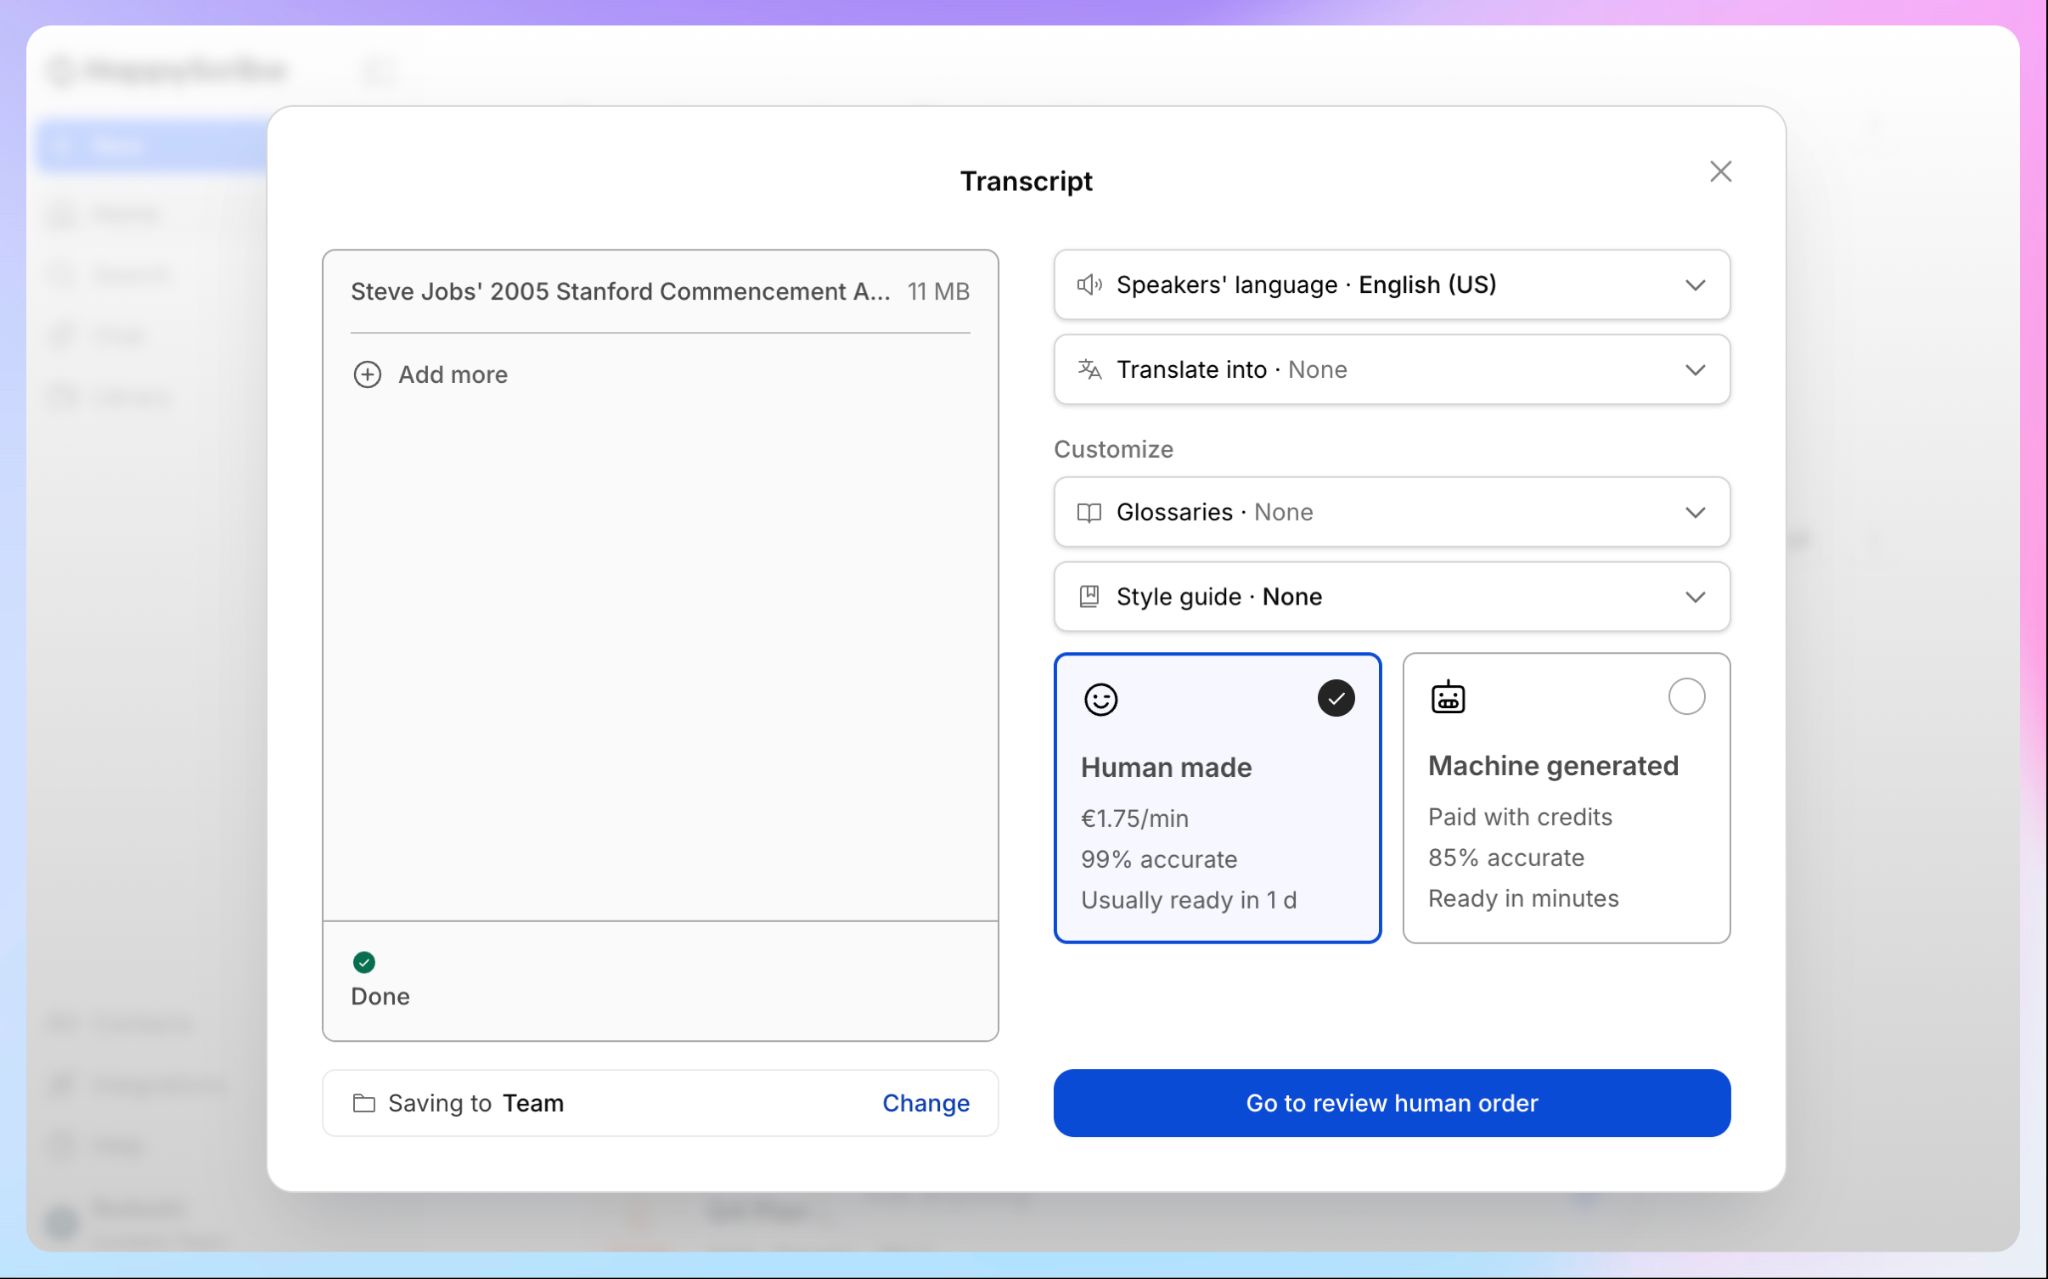Click the Done status text
Viewport: 2048px width, 1279px height.
coord(380,997)
